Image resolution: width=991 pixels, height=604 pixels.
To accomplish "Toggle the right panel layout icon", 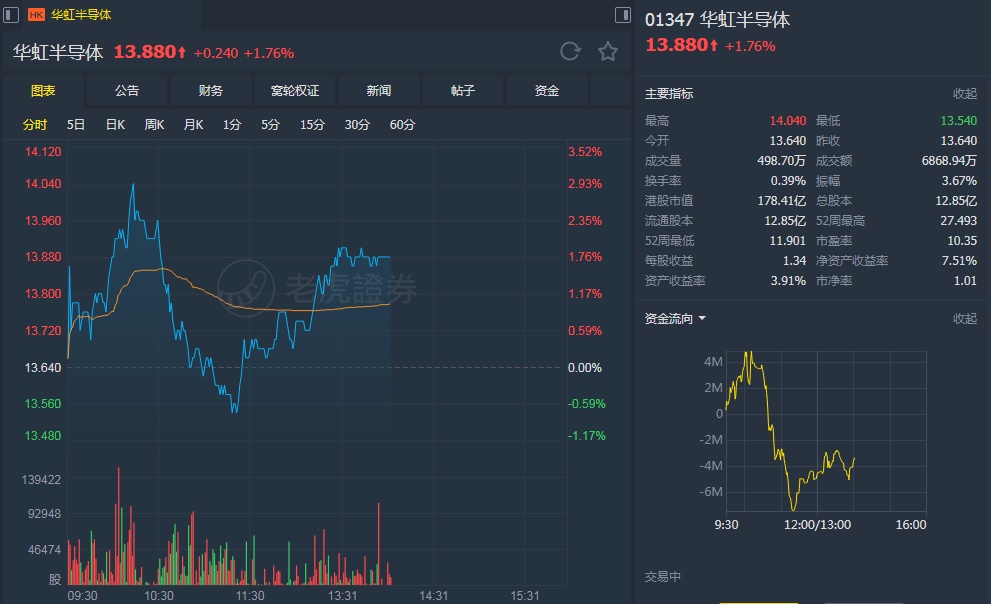I will pyautogui.click(x=622, y=15).
